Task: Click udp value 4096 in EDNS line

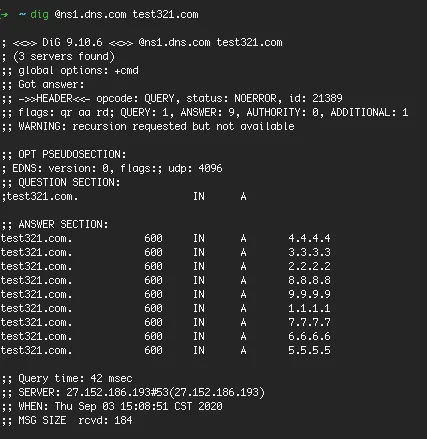Action: pyautogui.click(x=210, y=168)
